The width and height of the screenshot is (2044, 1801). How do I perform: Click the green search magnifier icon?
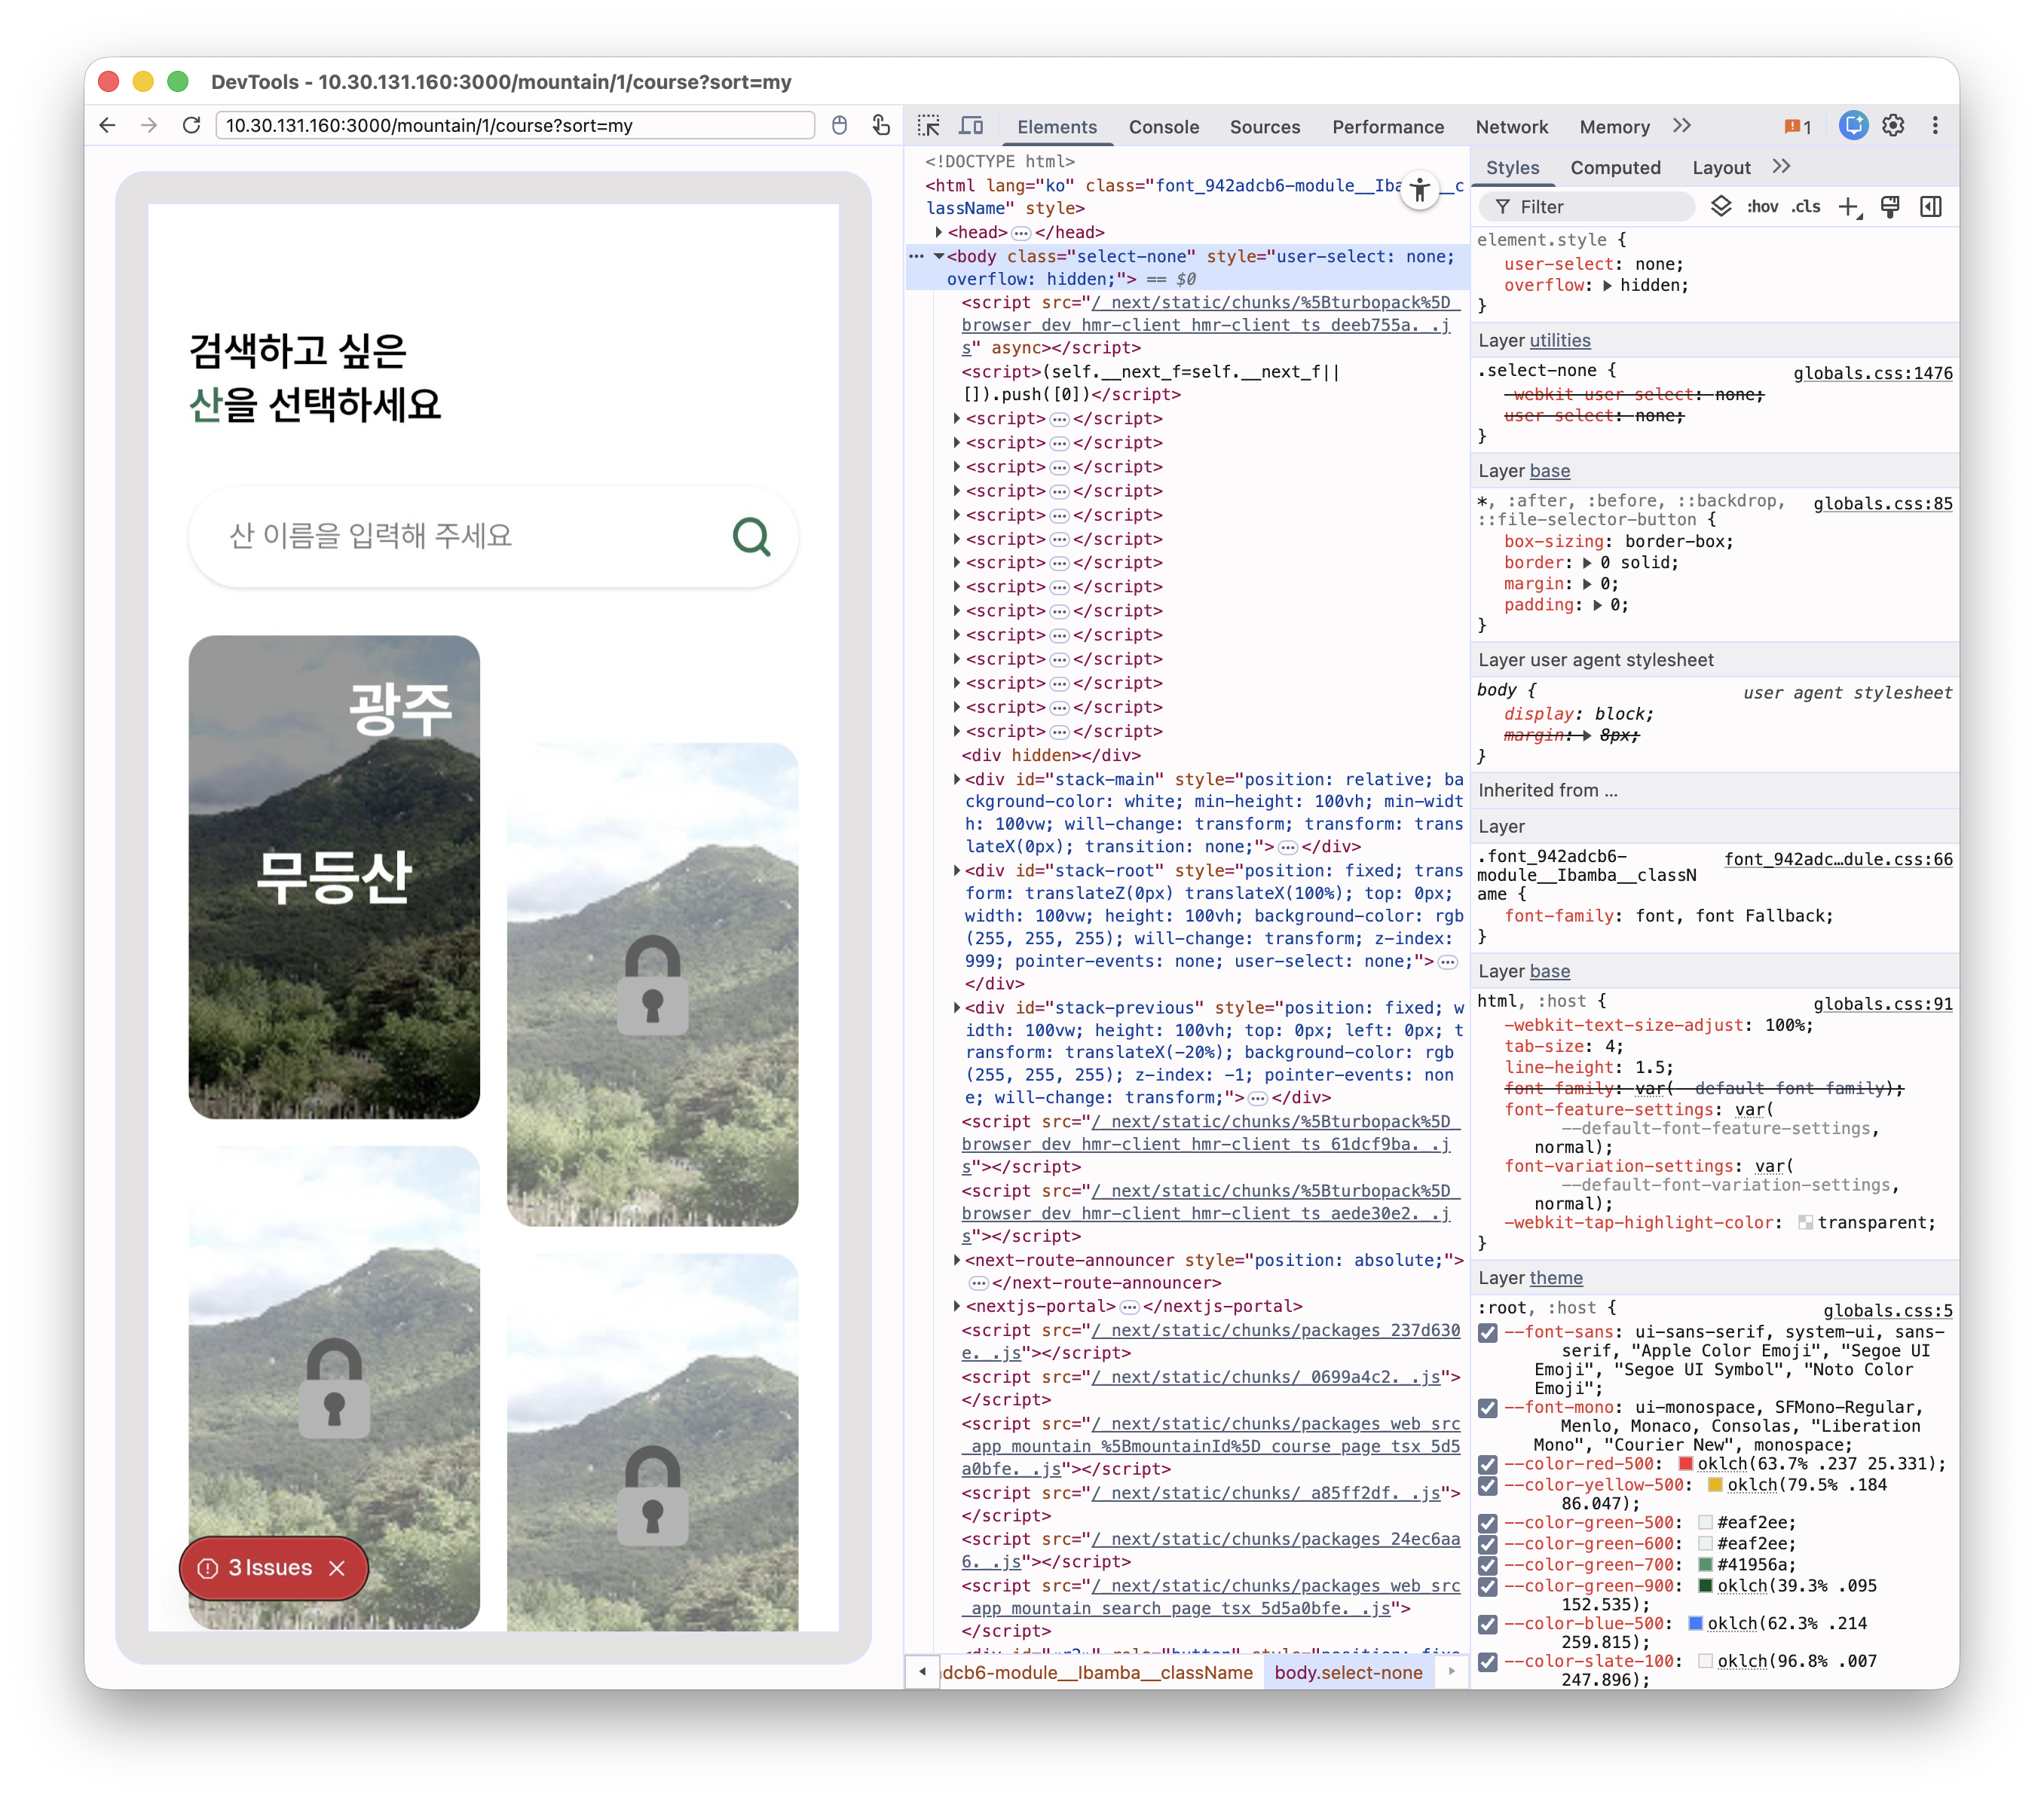tap(751, 537)
